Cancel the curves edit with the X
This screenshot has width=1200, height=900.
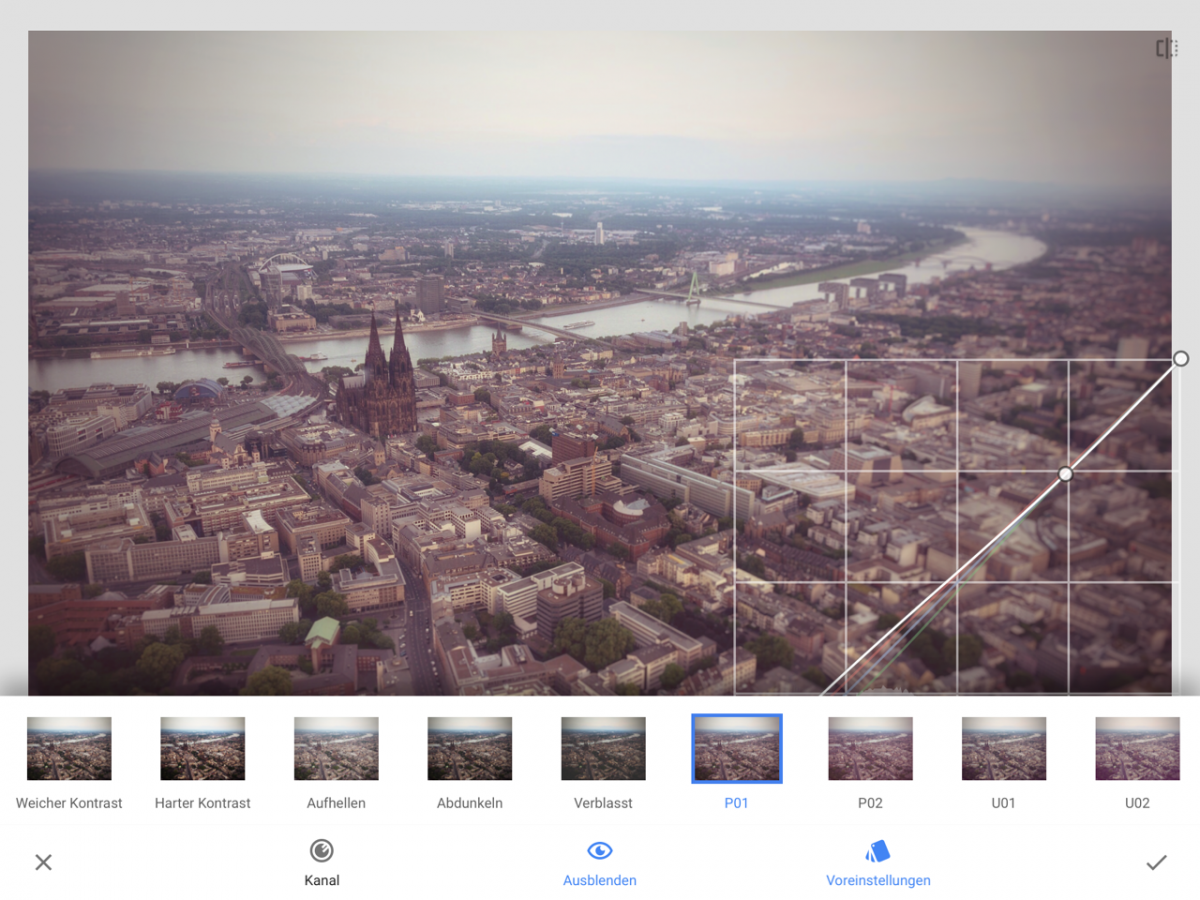click(x=43, y=862)
